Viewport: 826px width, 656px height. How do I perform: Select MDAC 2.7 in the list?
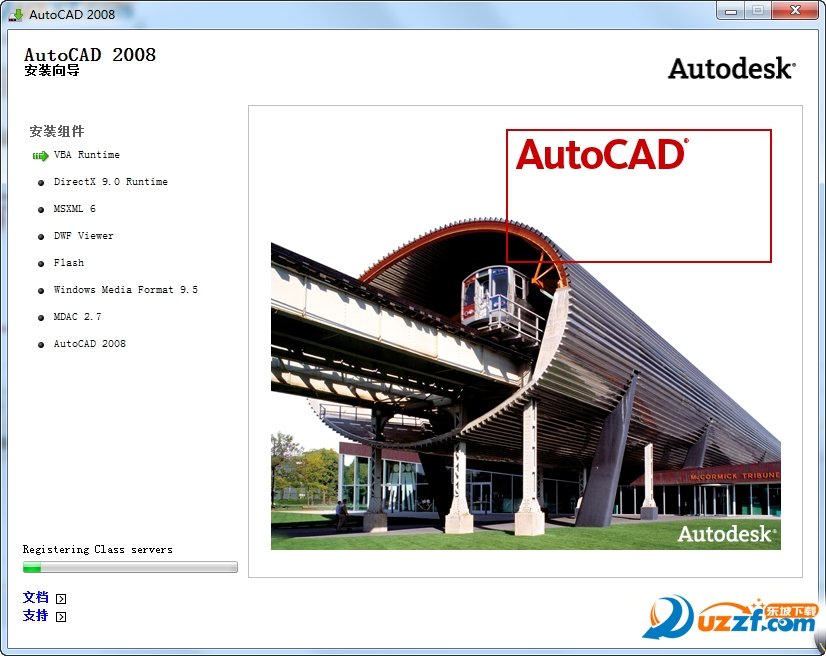click(77, 317)
